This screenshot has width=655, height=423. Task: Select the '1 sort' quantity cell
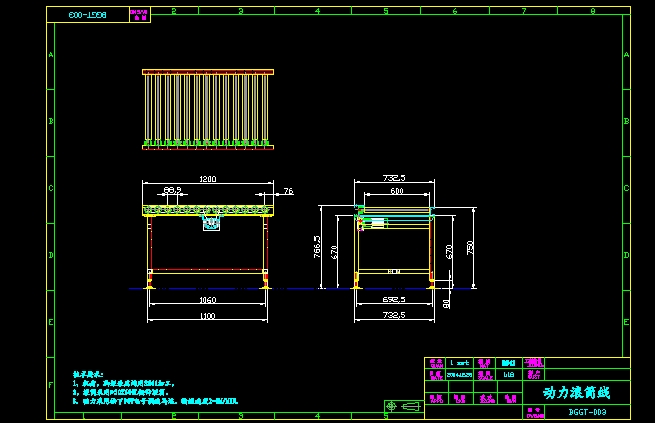coord(459,363)
